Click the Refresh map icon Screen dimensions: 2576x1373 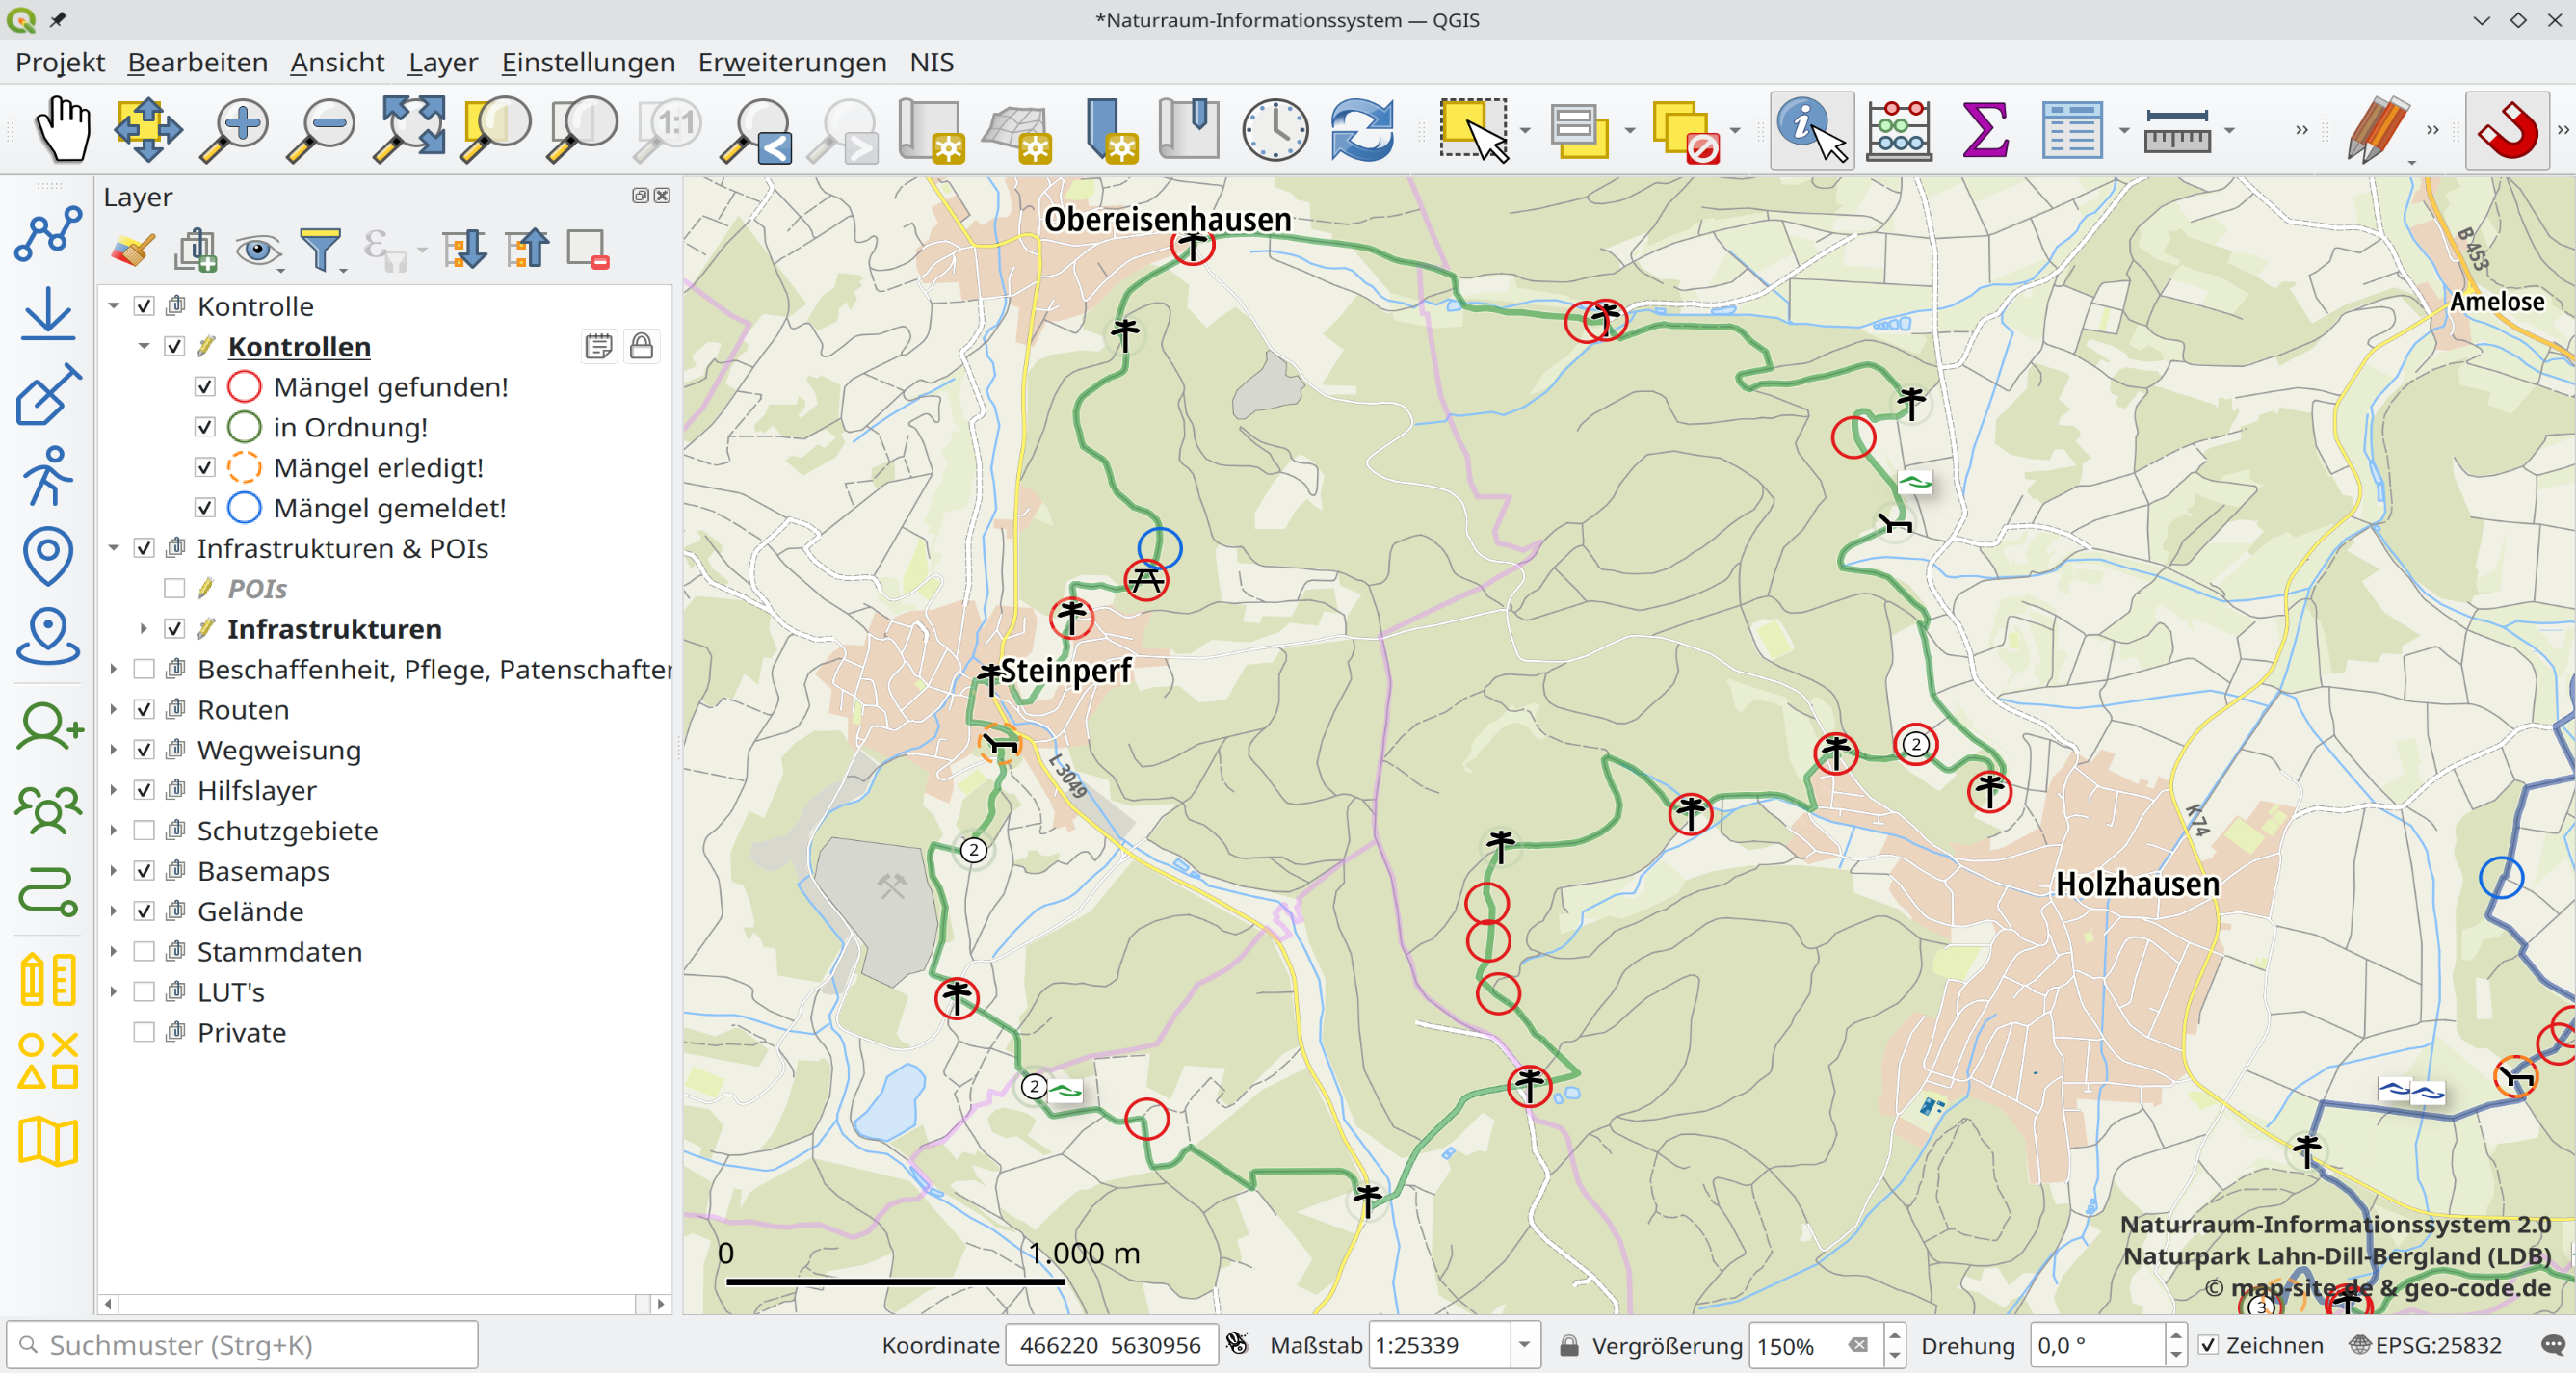[1362, 129]
